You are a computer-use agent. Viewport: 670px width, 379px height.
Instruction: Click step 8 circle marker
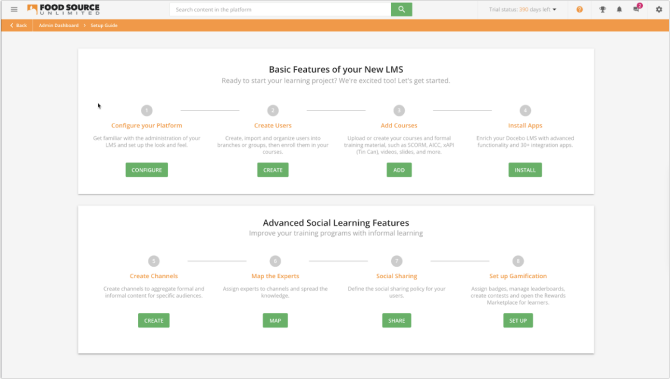(x=518, y=261)
